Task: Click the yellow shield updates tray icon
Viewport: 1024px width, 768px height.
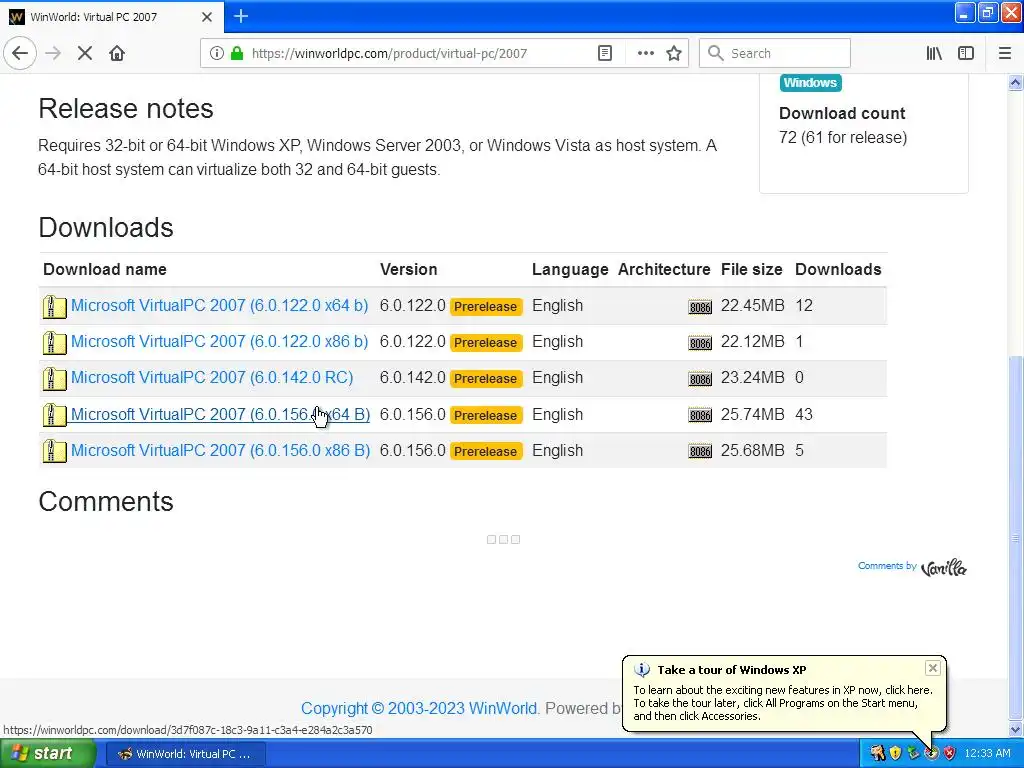Action: tap(895, 754)
